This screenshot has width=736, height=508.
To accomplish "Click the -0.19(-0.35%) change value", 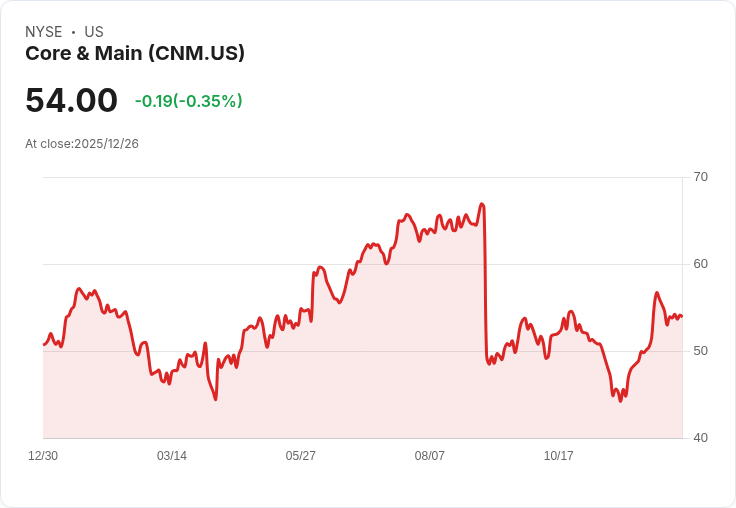I will (189, 101).
